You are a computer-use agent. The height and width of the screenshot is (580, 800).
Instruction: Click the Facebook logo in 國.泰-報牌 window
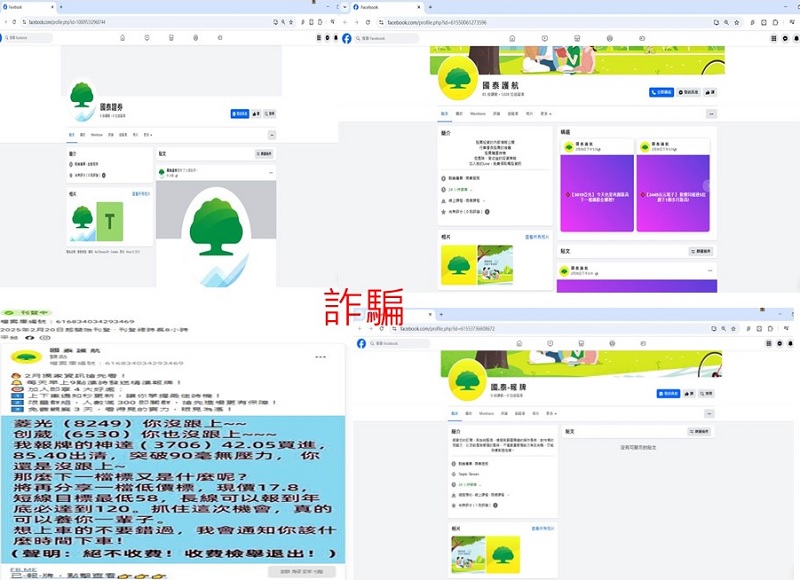pos(361,344)
